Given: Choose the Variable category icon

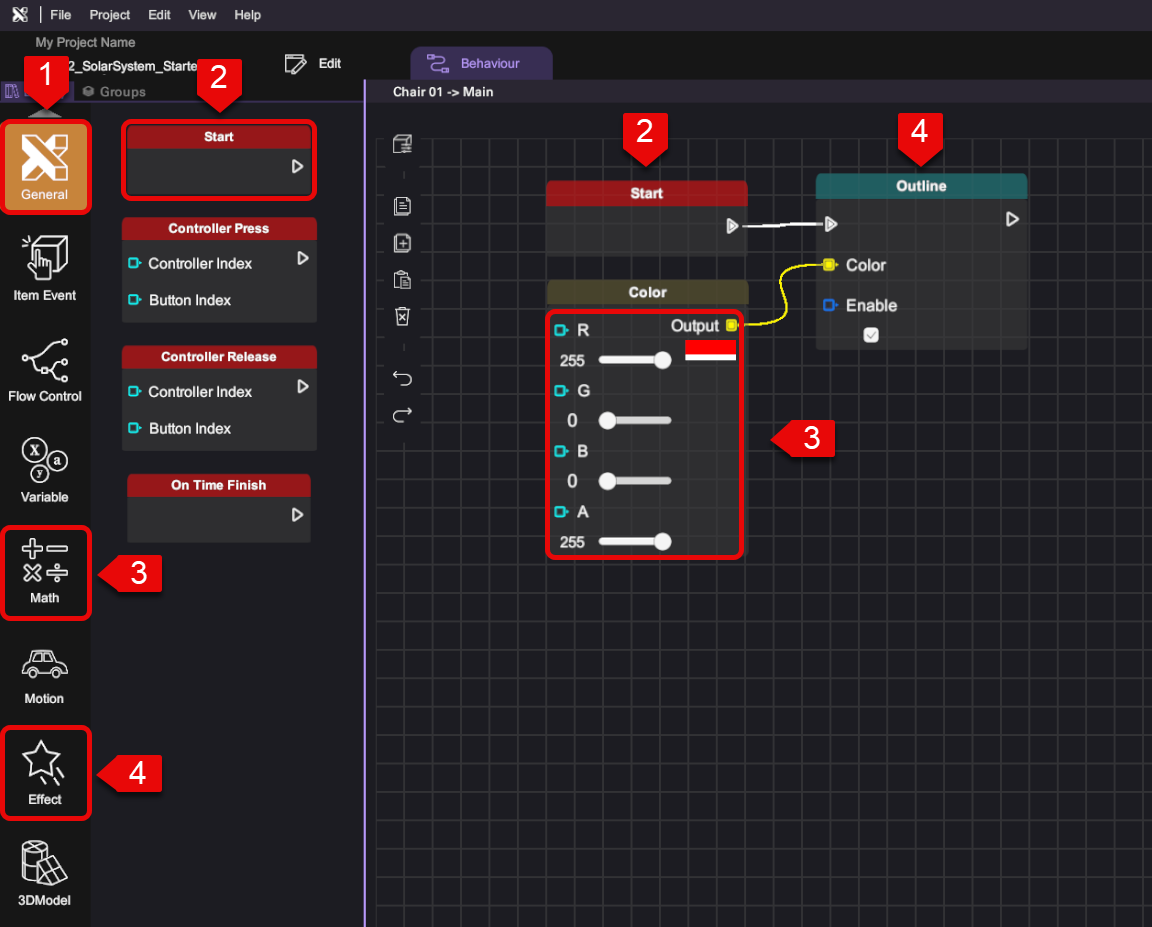Looking at the screenshot, I should click(x=45, y=471).
